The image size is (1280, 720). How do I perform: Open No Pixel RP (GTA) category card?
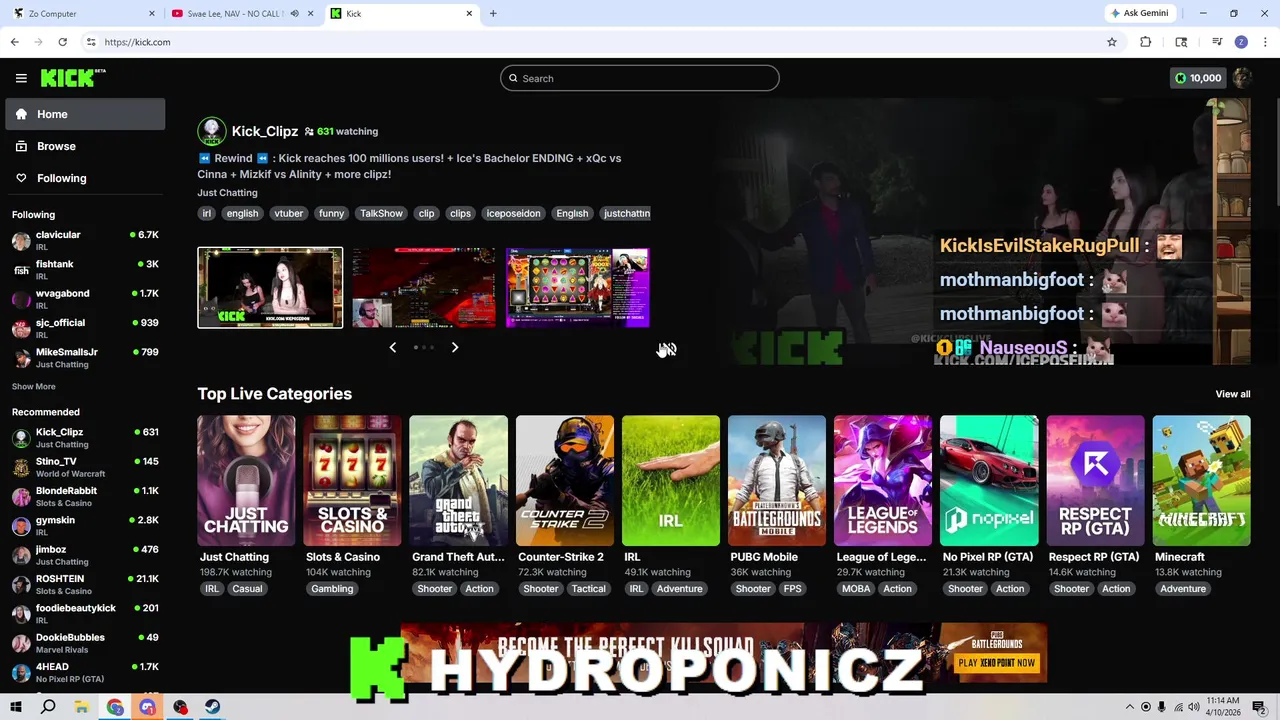coord(989,481)
